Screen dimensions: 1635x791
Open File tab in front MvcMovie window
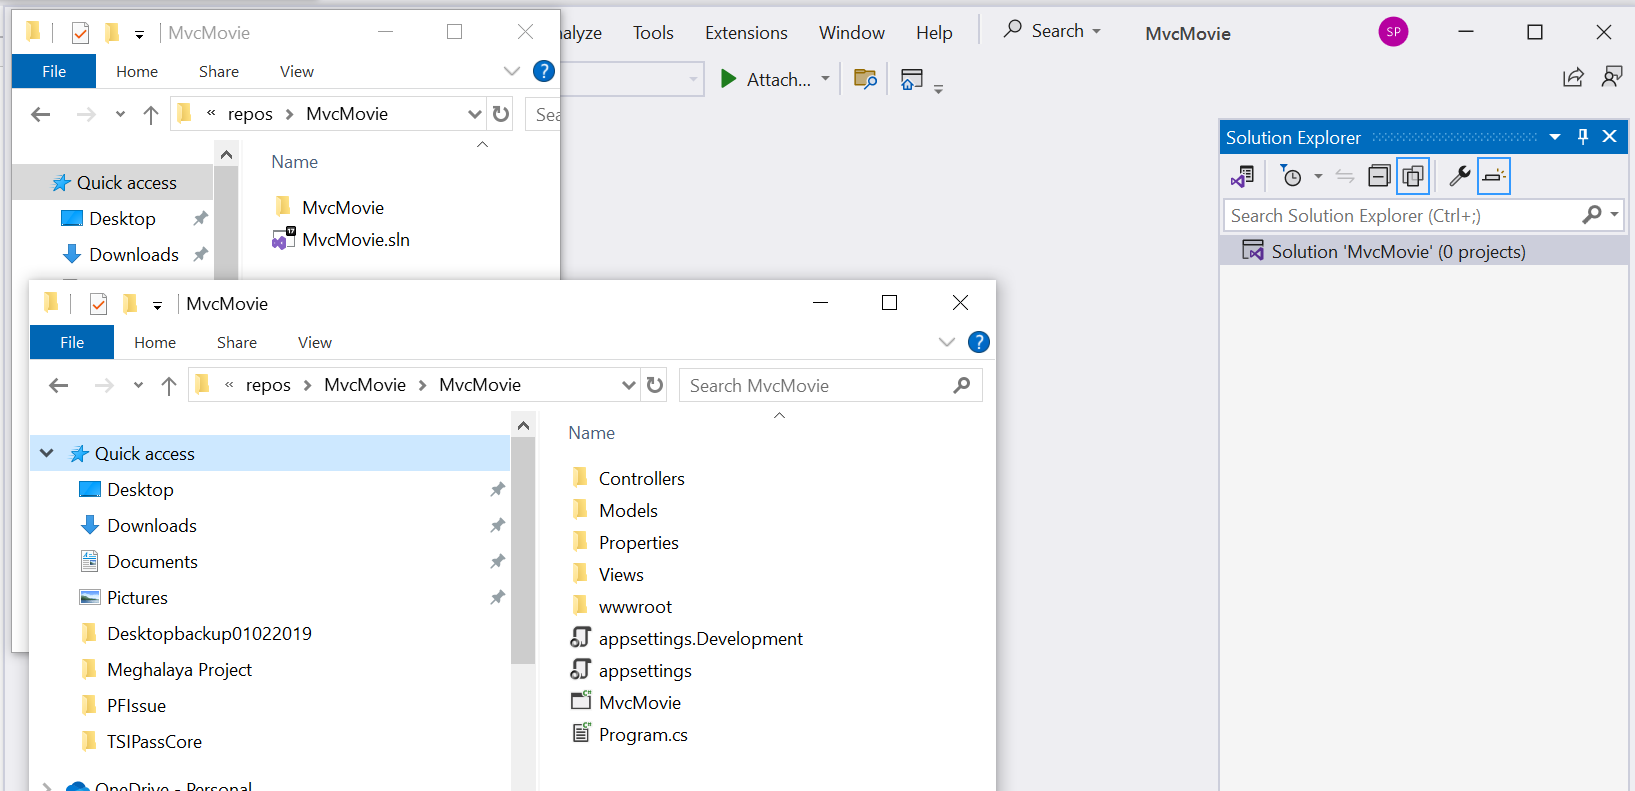pyautogui.click(x=72, y=342)
